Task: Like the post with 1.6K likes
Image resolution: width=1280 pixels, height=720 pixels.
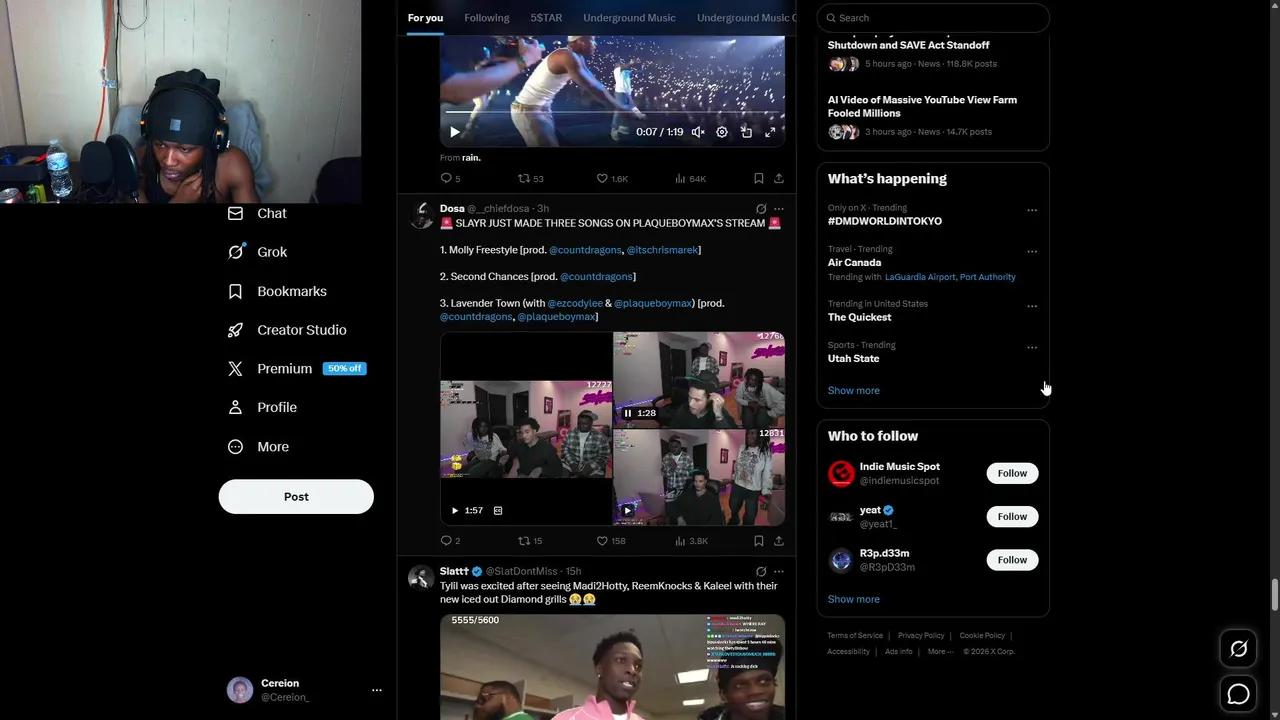Action: click(612, 178)
